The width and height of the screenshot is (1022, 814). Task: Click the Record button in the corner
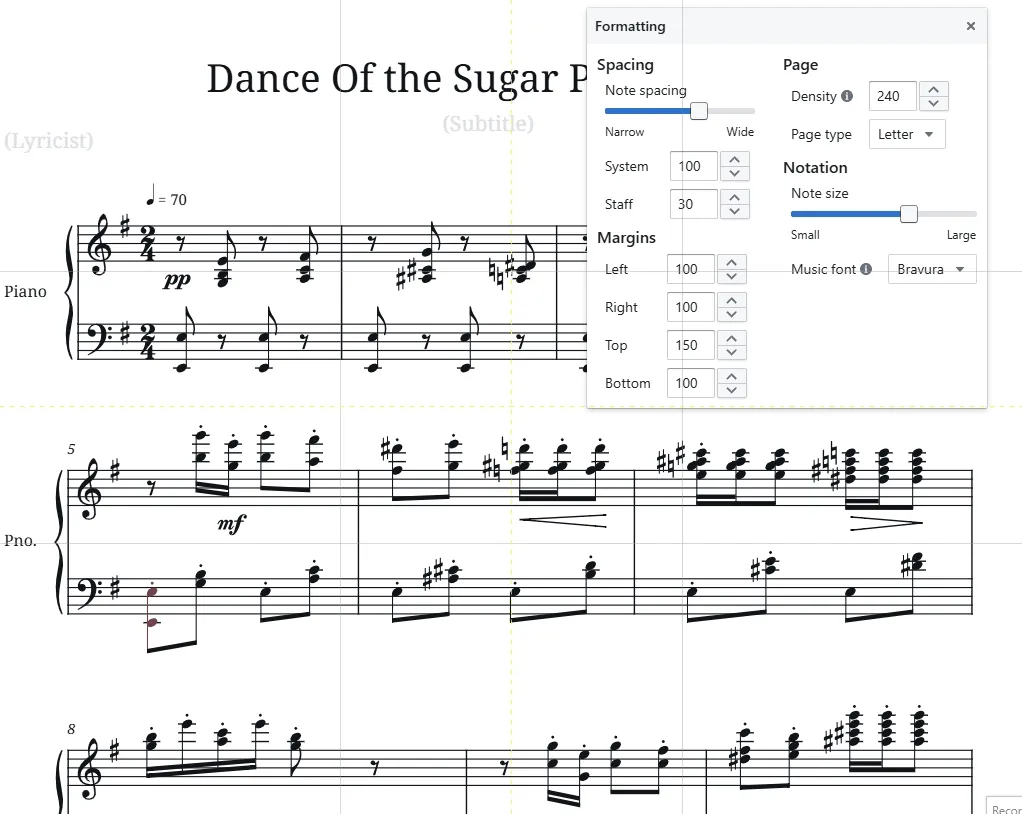(1006, 807)
